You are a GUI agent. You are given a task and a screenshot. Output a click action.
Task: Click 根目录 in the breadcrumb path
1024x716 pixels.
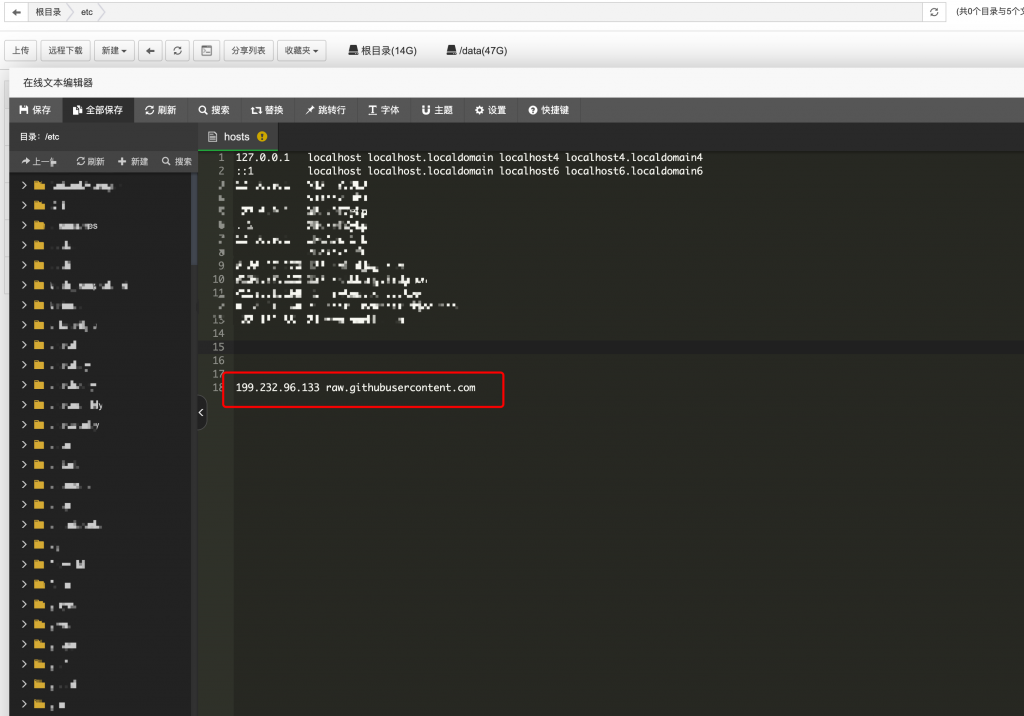[48, 12]
